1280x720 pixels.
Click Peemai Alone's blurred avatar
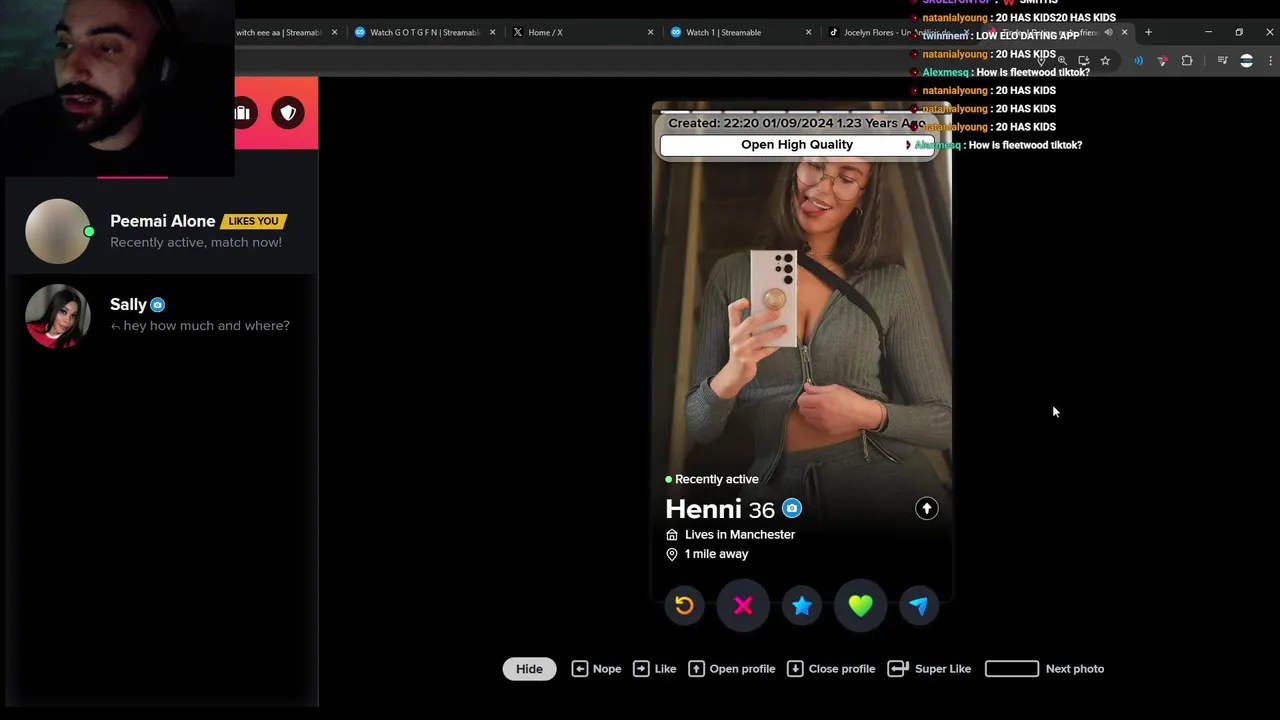pos(58,231)
